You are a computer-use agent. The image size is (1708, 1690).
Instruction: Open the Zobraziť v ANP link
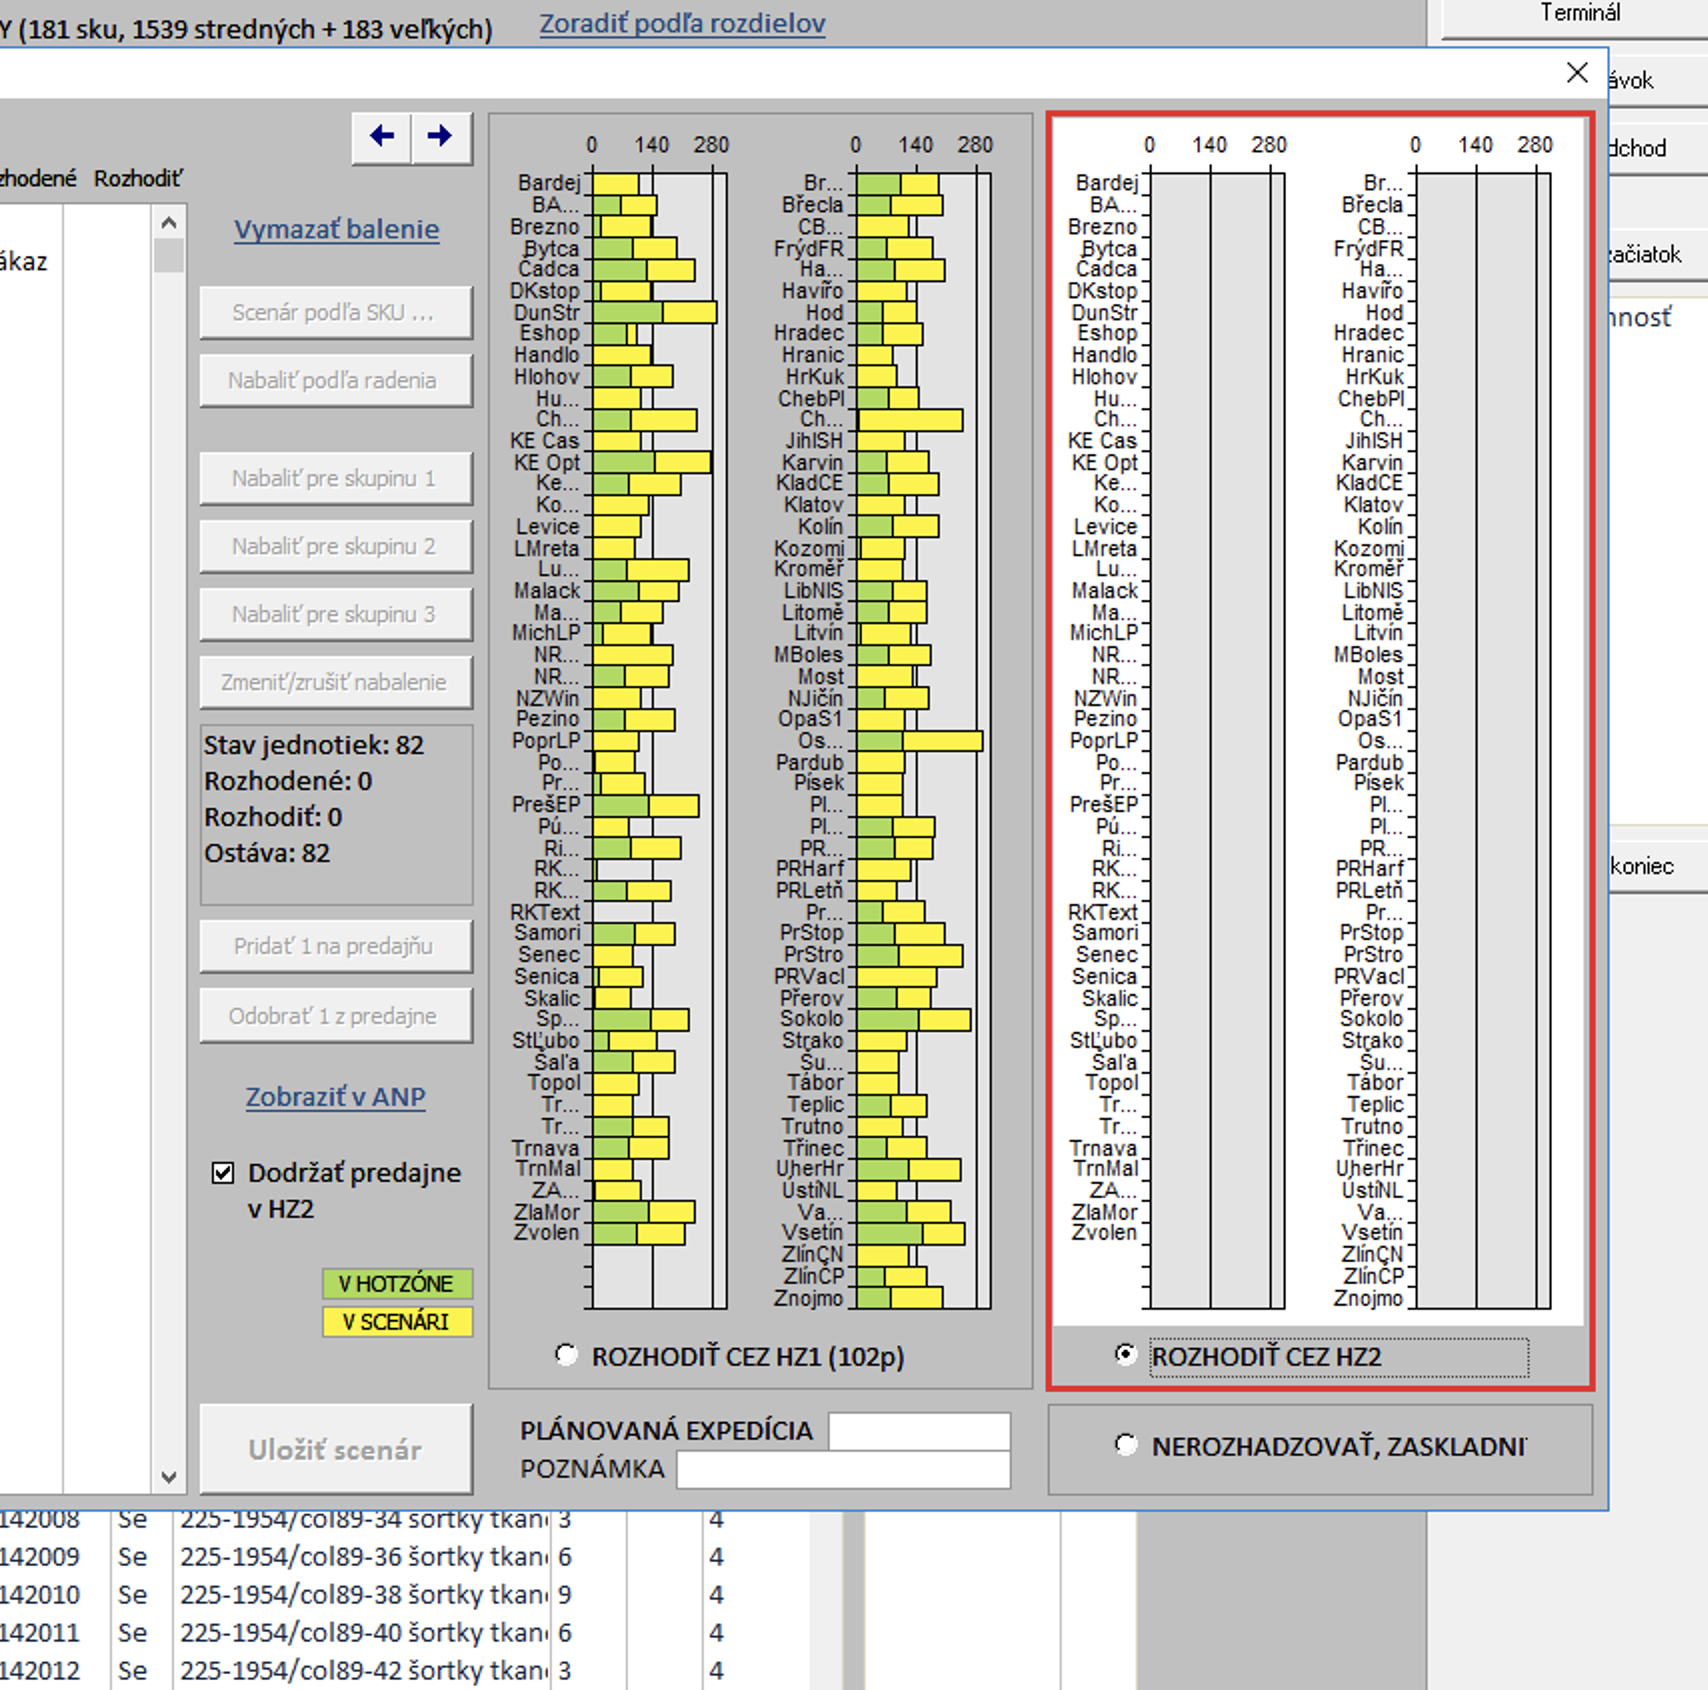(335, 1097)
